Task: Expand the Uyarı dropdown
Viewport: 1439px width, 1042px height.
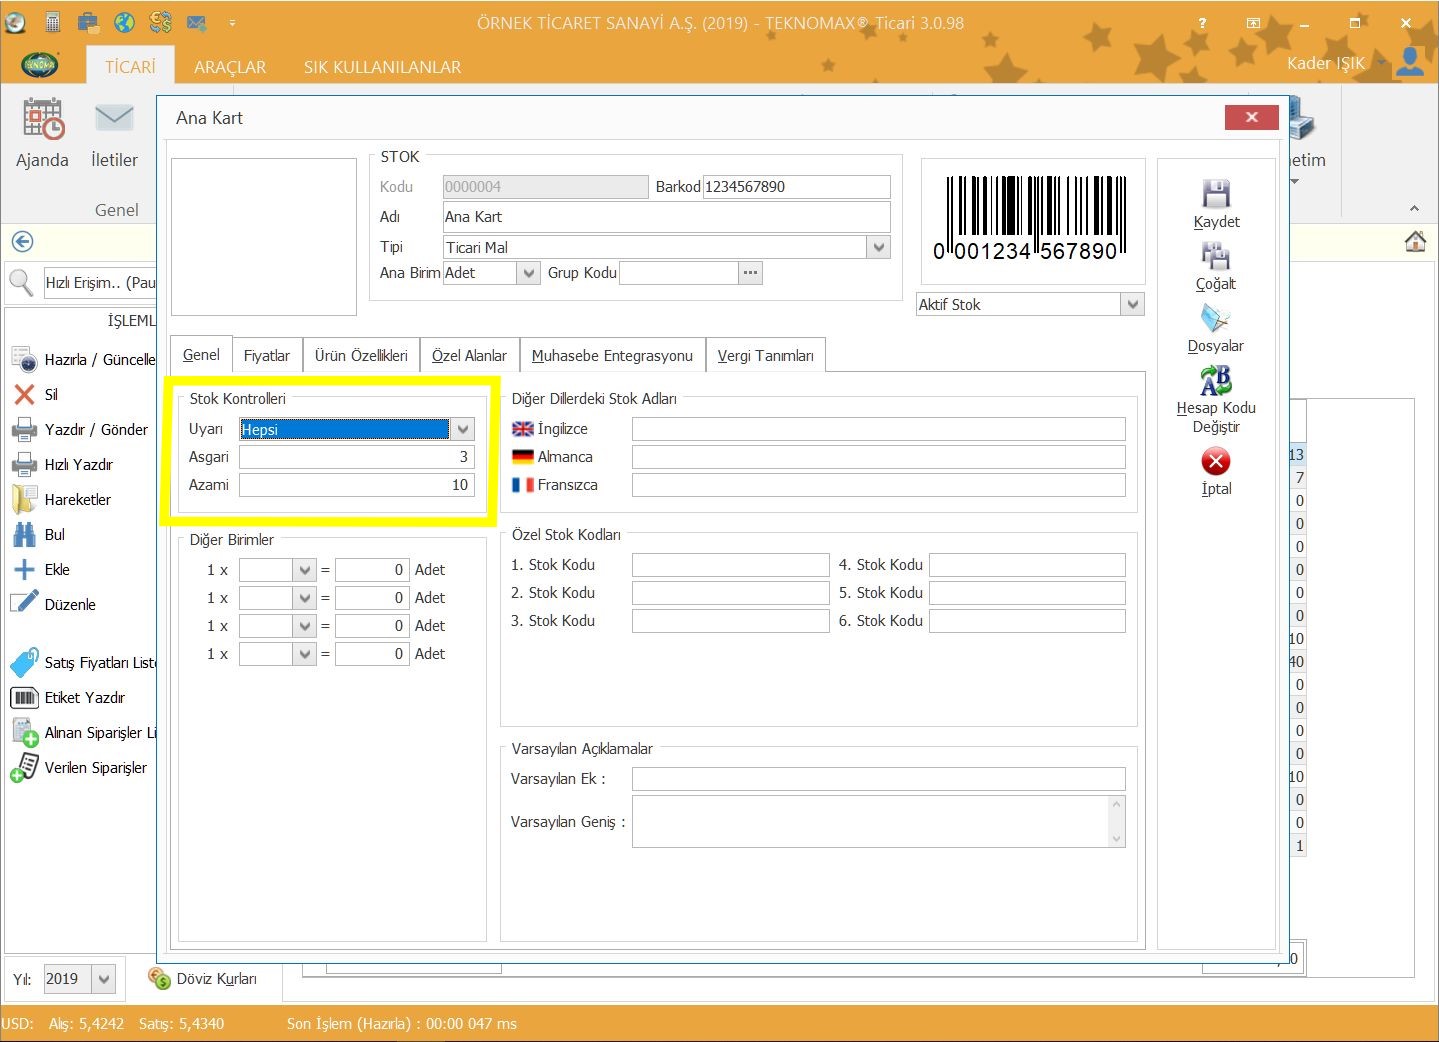Action: [462, 429]
